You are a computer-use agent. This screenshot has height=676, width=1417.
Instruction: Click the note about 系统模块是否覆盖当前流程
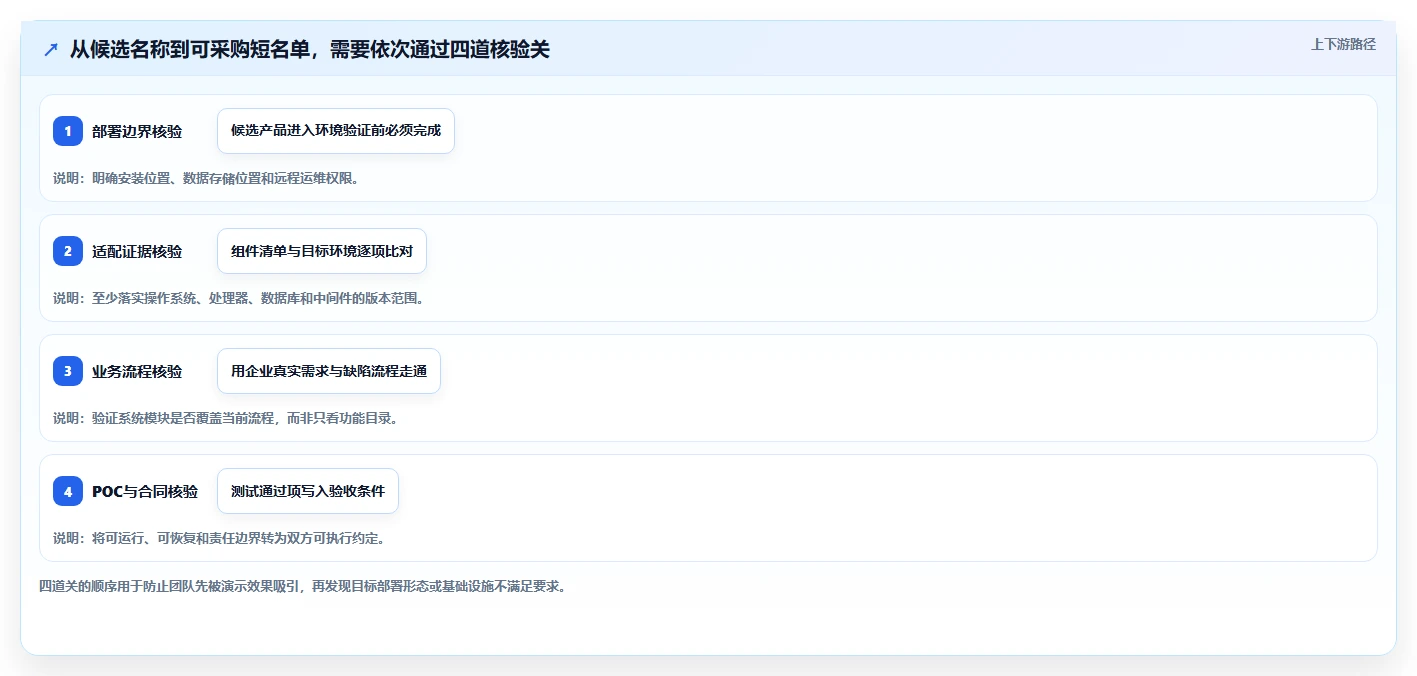point(226,418)
